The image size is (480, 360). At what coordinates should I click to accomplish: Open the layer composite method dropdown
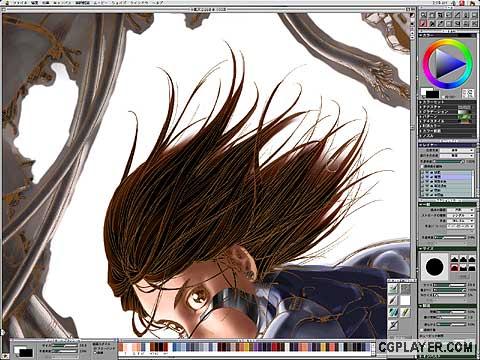point(457,150)
